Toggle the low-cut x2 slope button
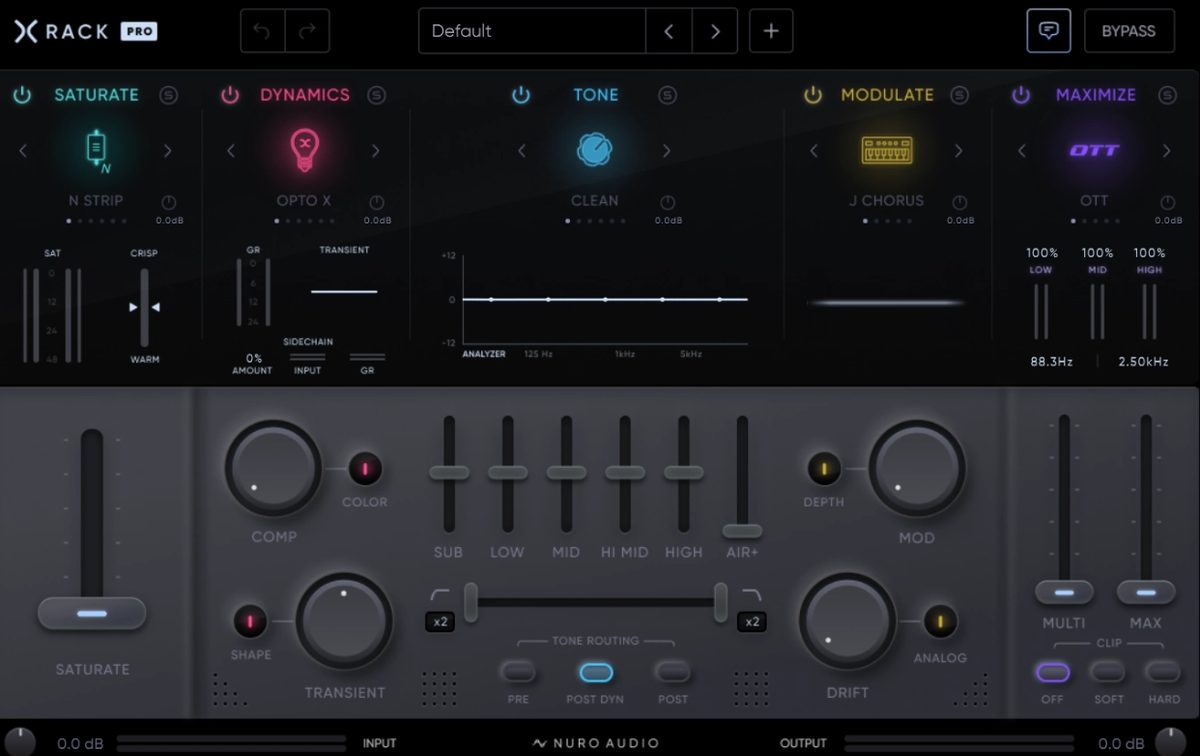The width and height of the screenshot is (1200, 756). coord(440,621)
